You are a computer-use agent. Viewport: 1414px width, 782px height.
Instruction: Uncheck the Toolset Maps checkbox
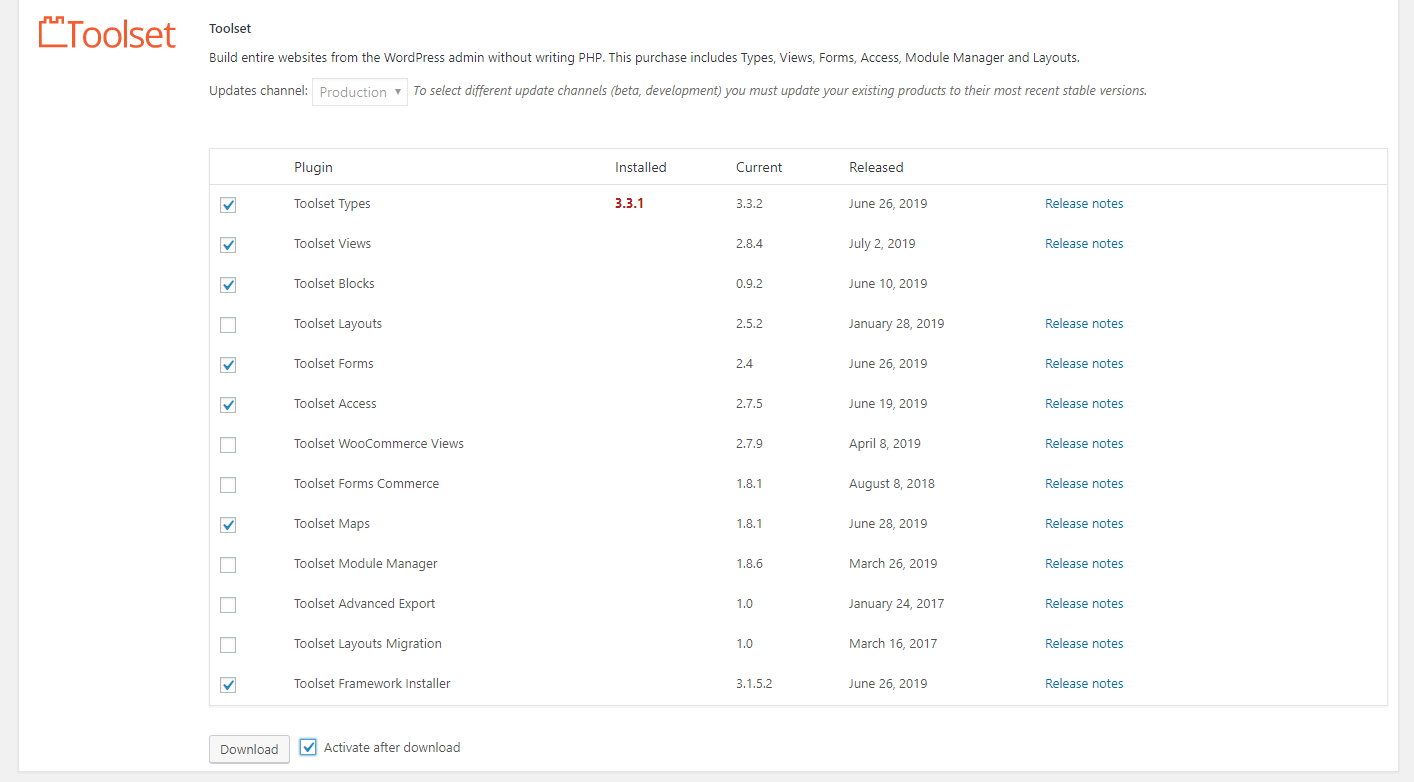[228, 525]
